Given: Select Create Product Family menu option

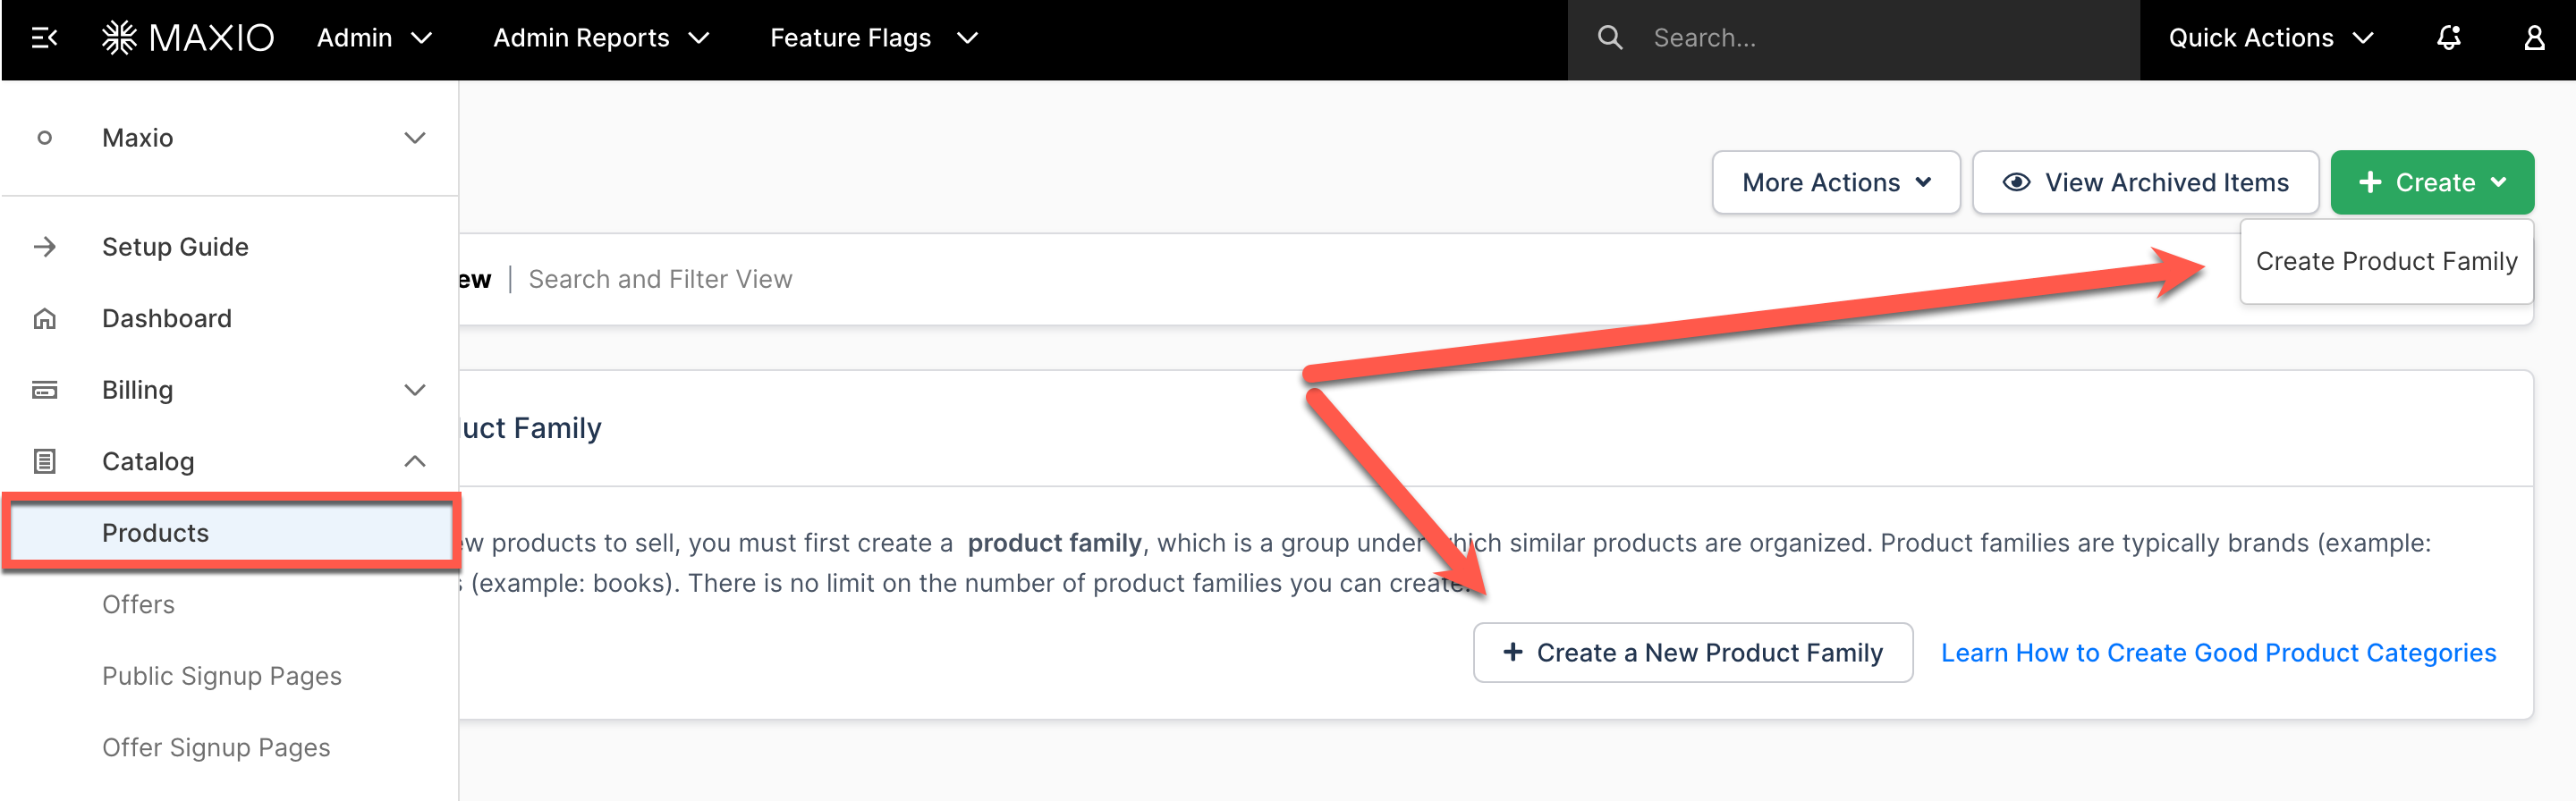Looking at the screenshot, I should coord(2385,262).
